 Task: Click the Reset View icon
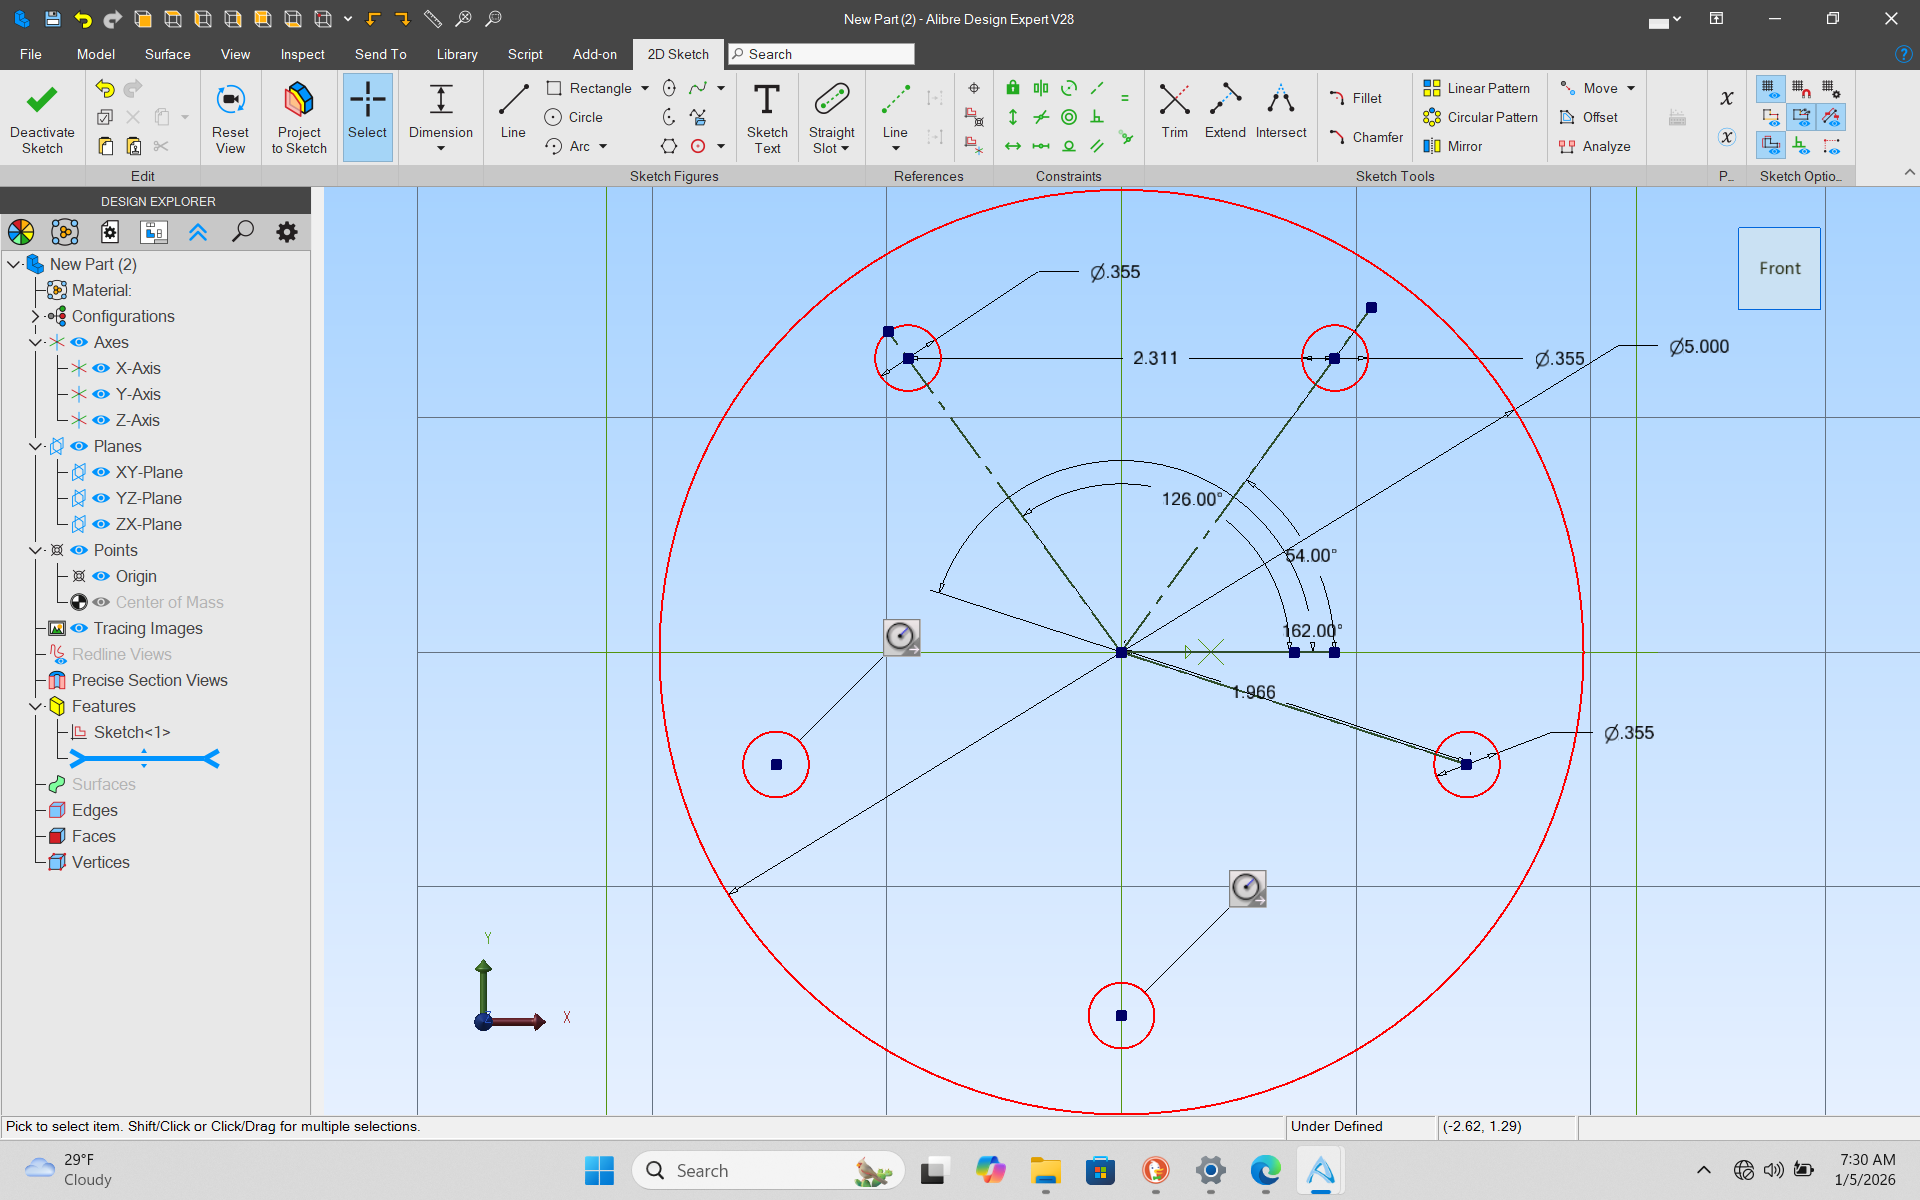[230, 101]
